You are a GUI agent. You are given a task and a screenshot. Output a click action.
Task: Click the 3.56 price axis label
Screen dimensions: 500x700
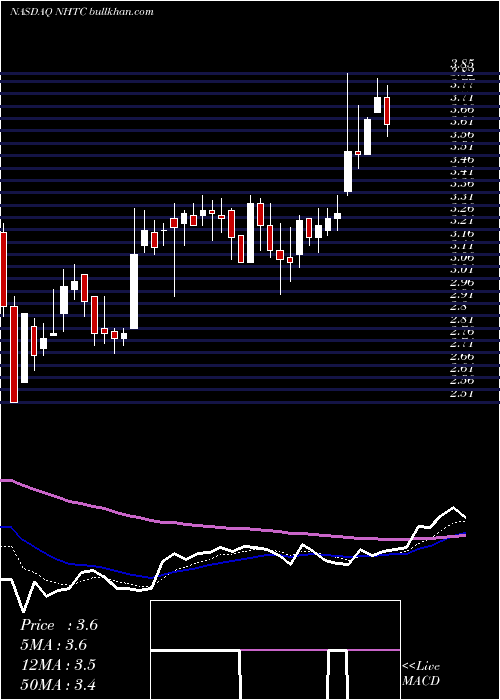click(462, 134)
